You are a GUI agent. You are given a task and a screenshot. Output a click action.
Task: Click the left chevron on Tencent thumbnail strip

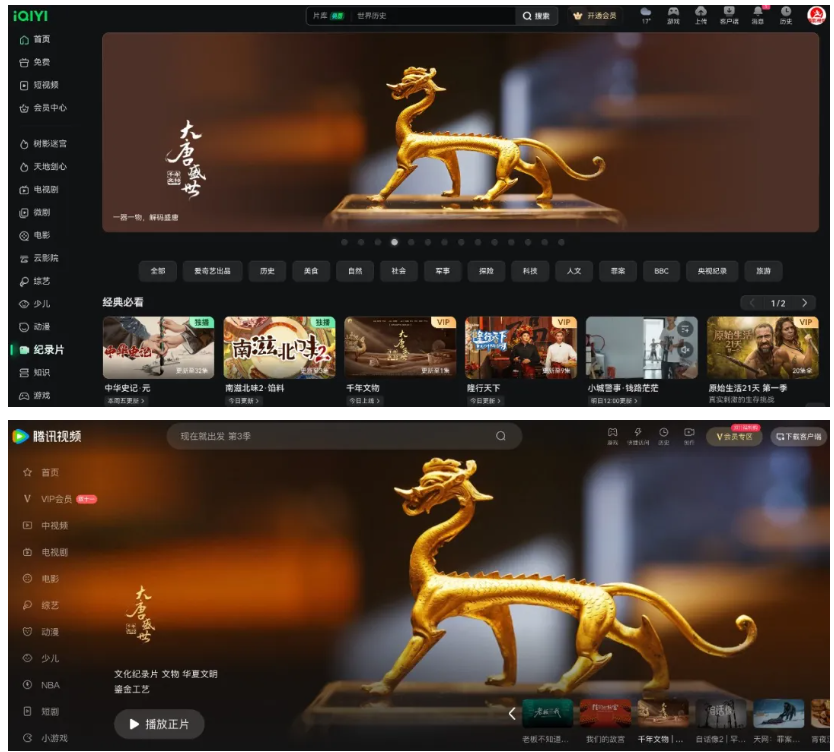coord(513,713)
